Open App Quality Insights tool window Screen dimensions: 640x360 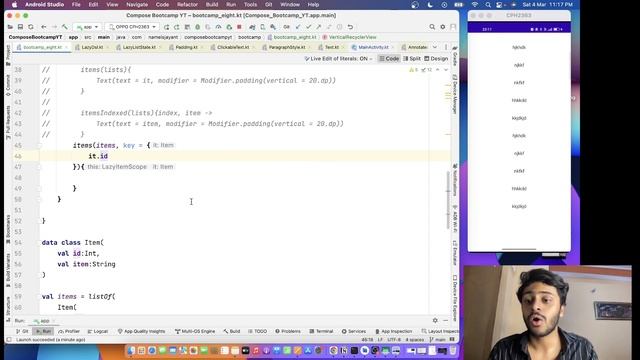pos(141,331)
